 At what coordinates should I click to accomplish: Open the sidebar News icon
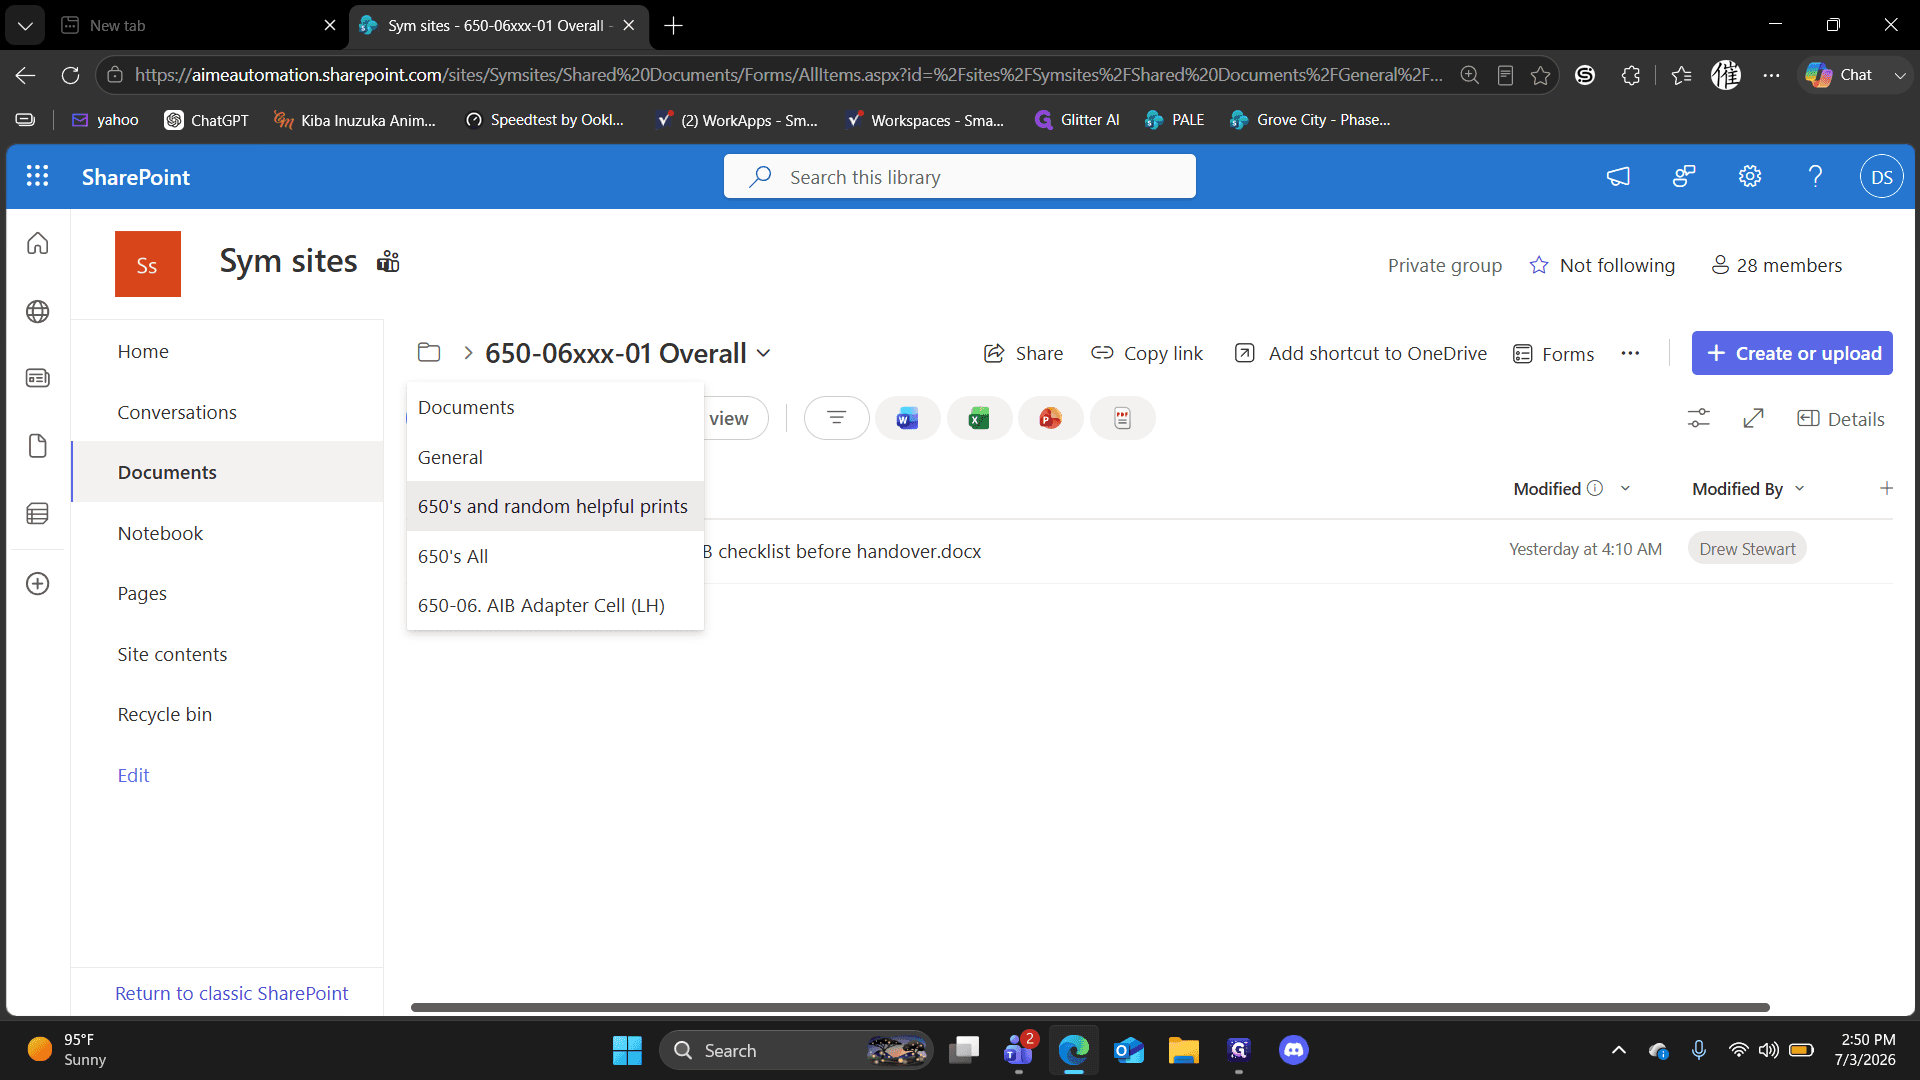[38, 378]
